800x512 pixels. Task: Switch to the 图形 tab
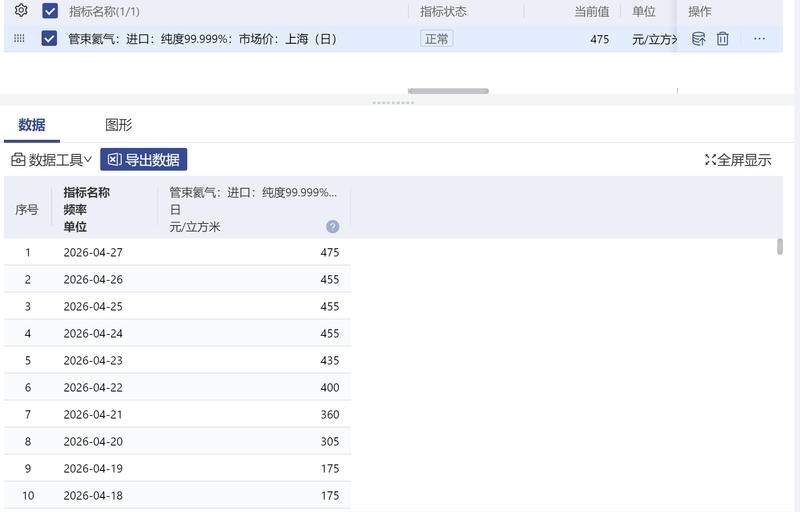119,125
